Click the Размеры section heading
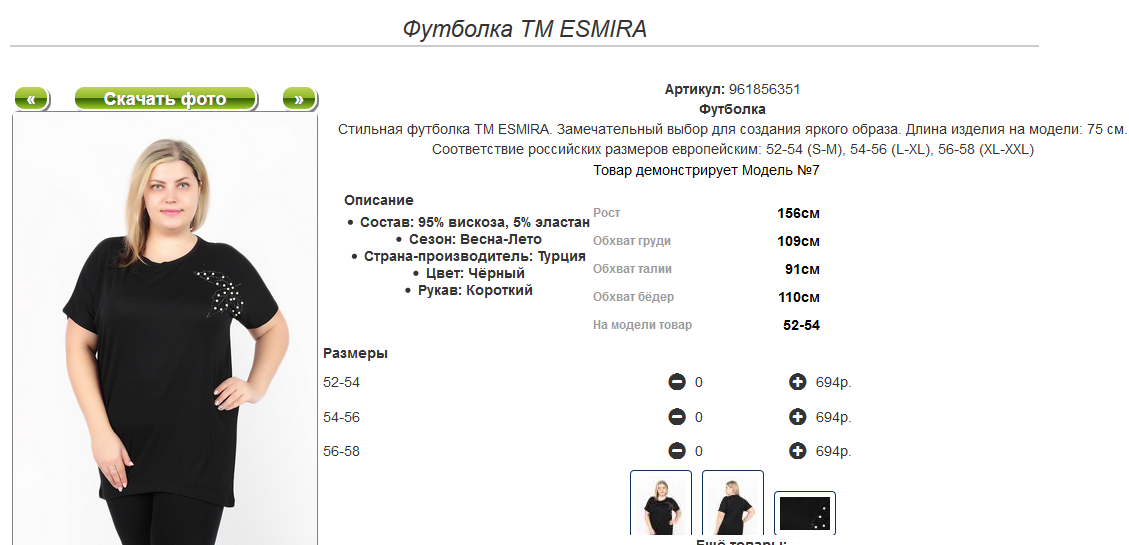The height and width of the screenshot is (545, 1129). click(x=355, y=353)
